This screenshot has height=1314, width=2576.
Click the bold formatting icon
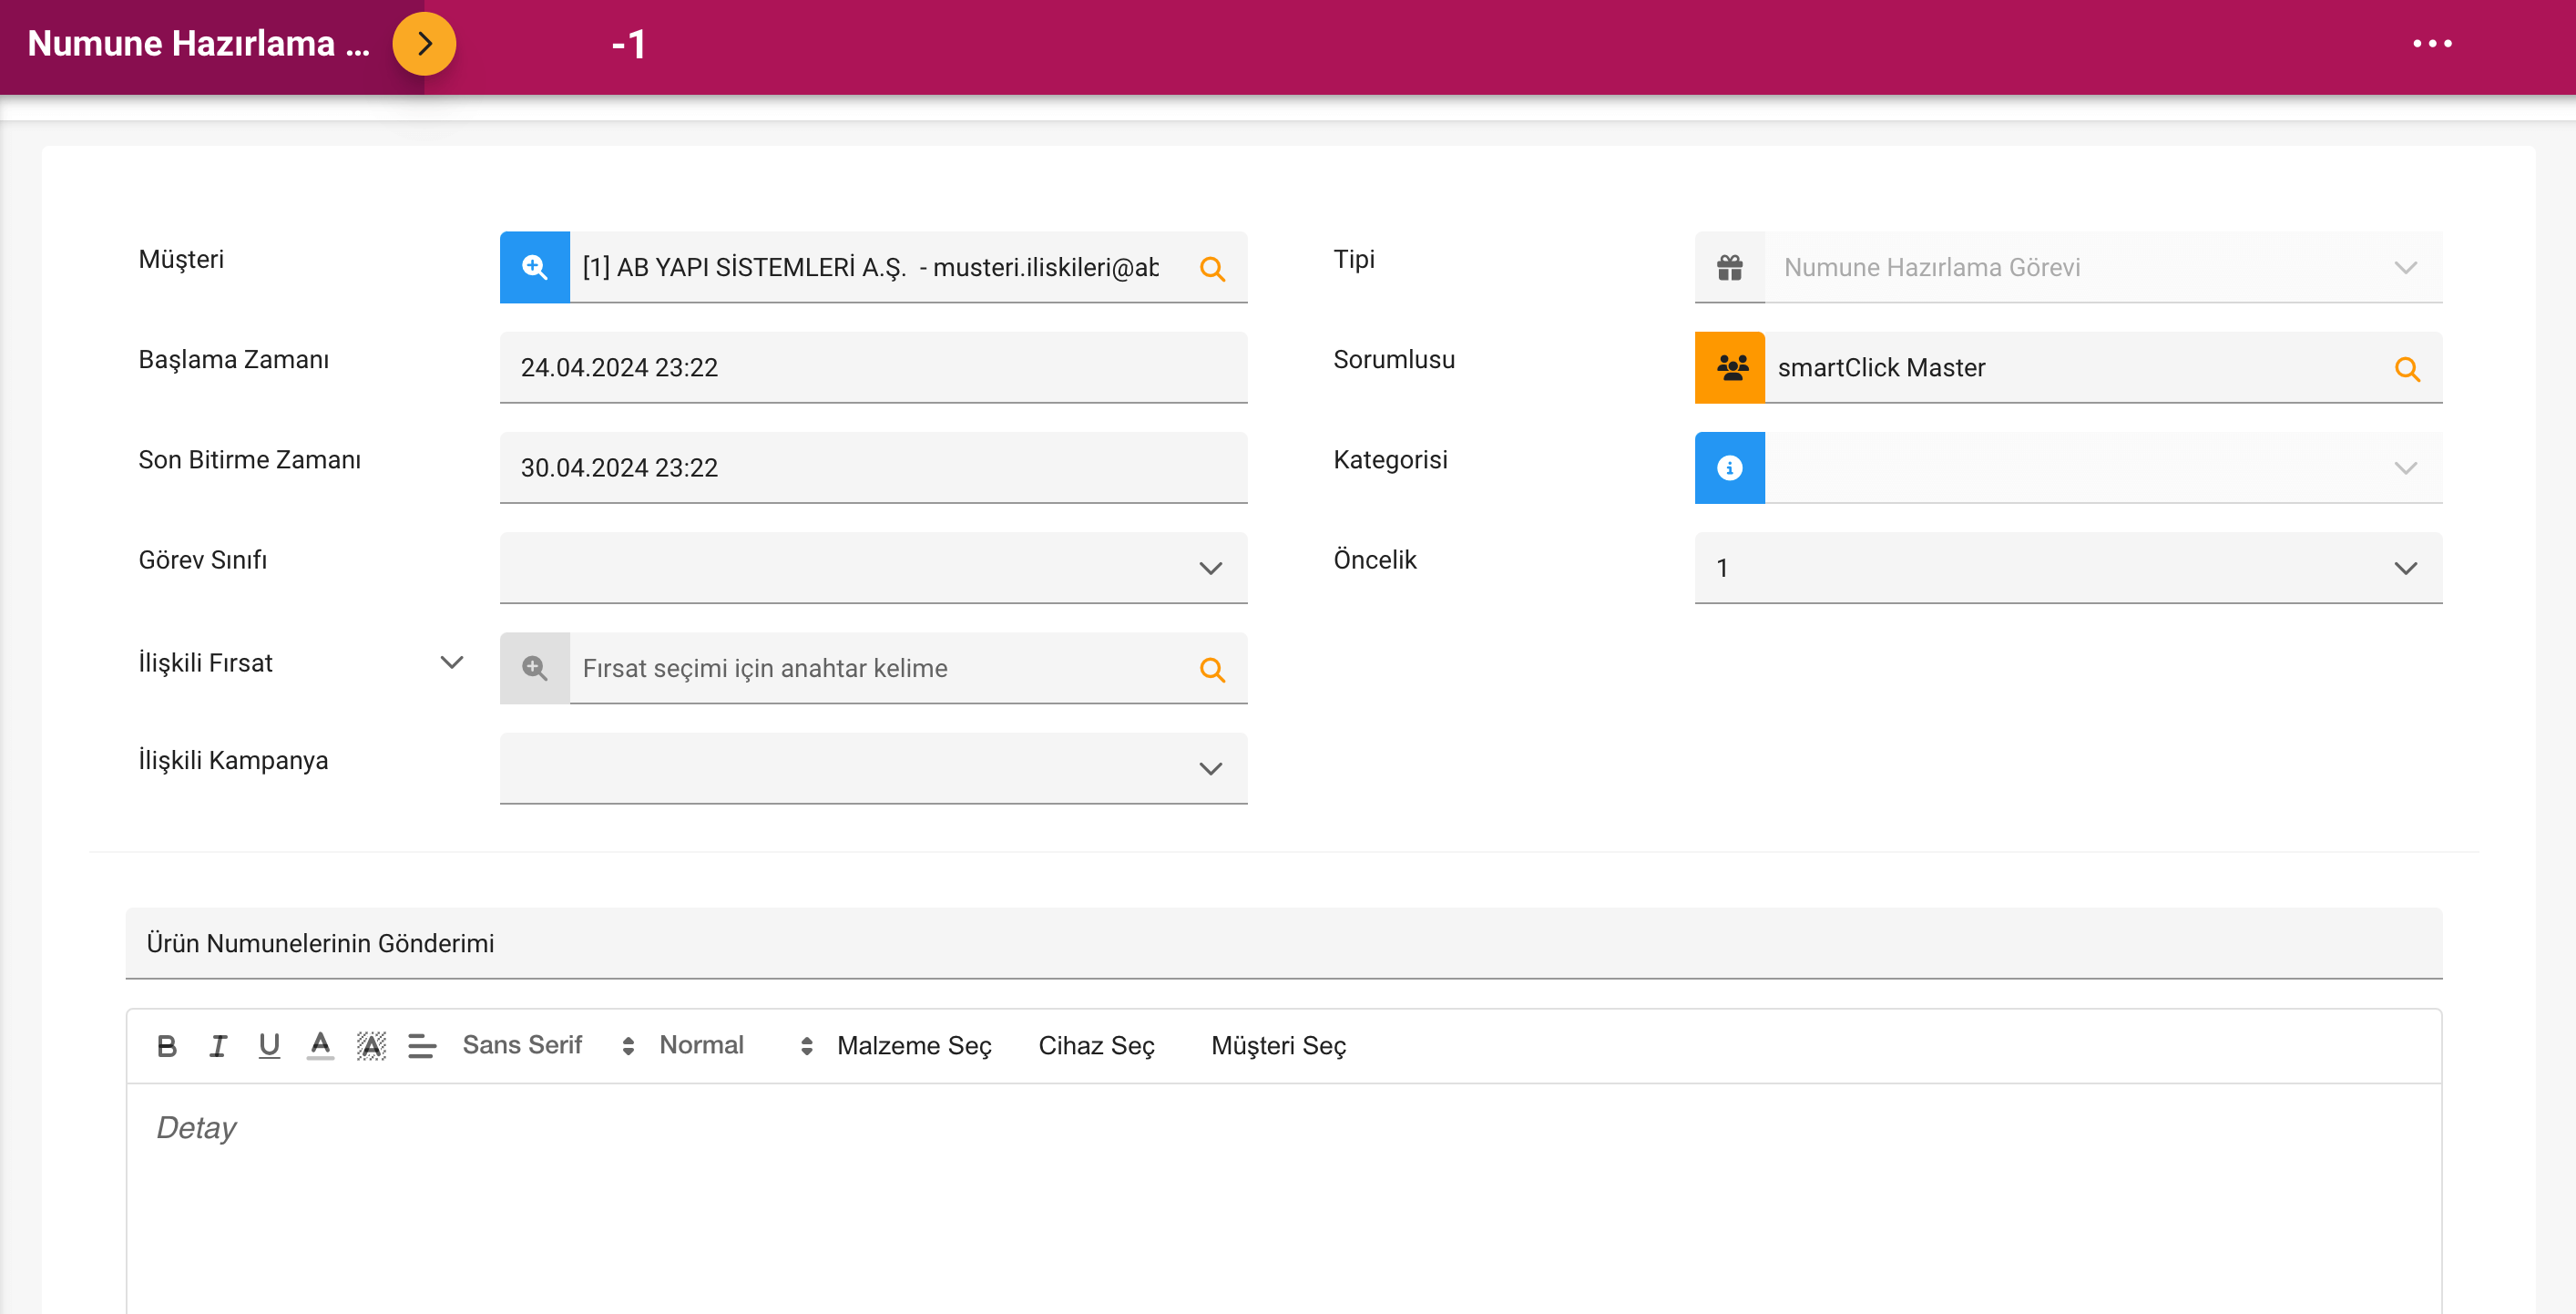[x=166, y=1044]
